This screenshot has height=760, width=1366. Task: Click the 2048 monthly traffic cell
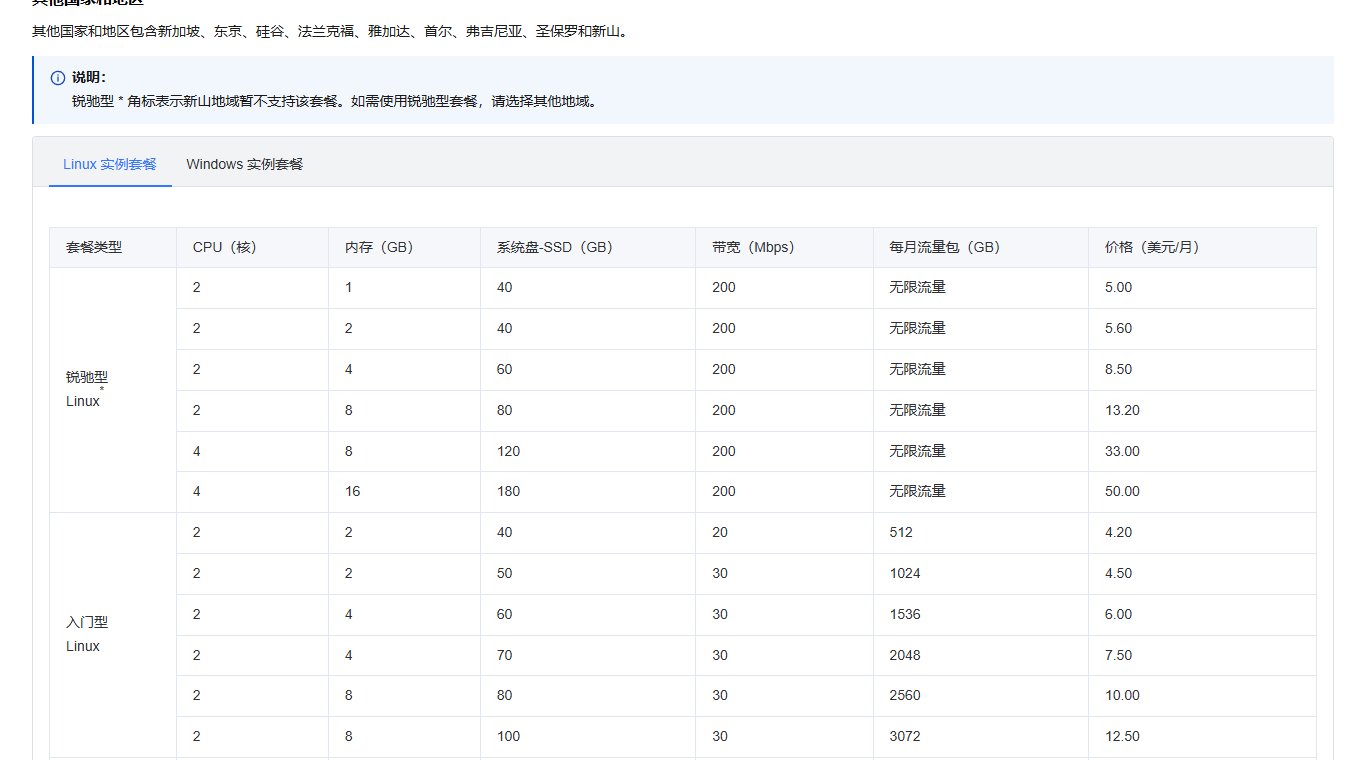[x=980, y=655]
